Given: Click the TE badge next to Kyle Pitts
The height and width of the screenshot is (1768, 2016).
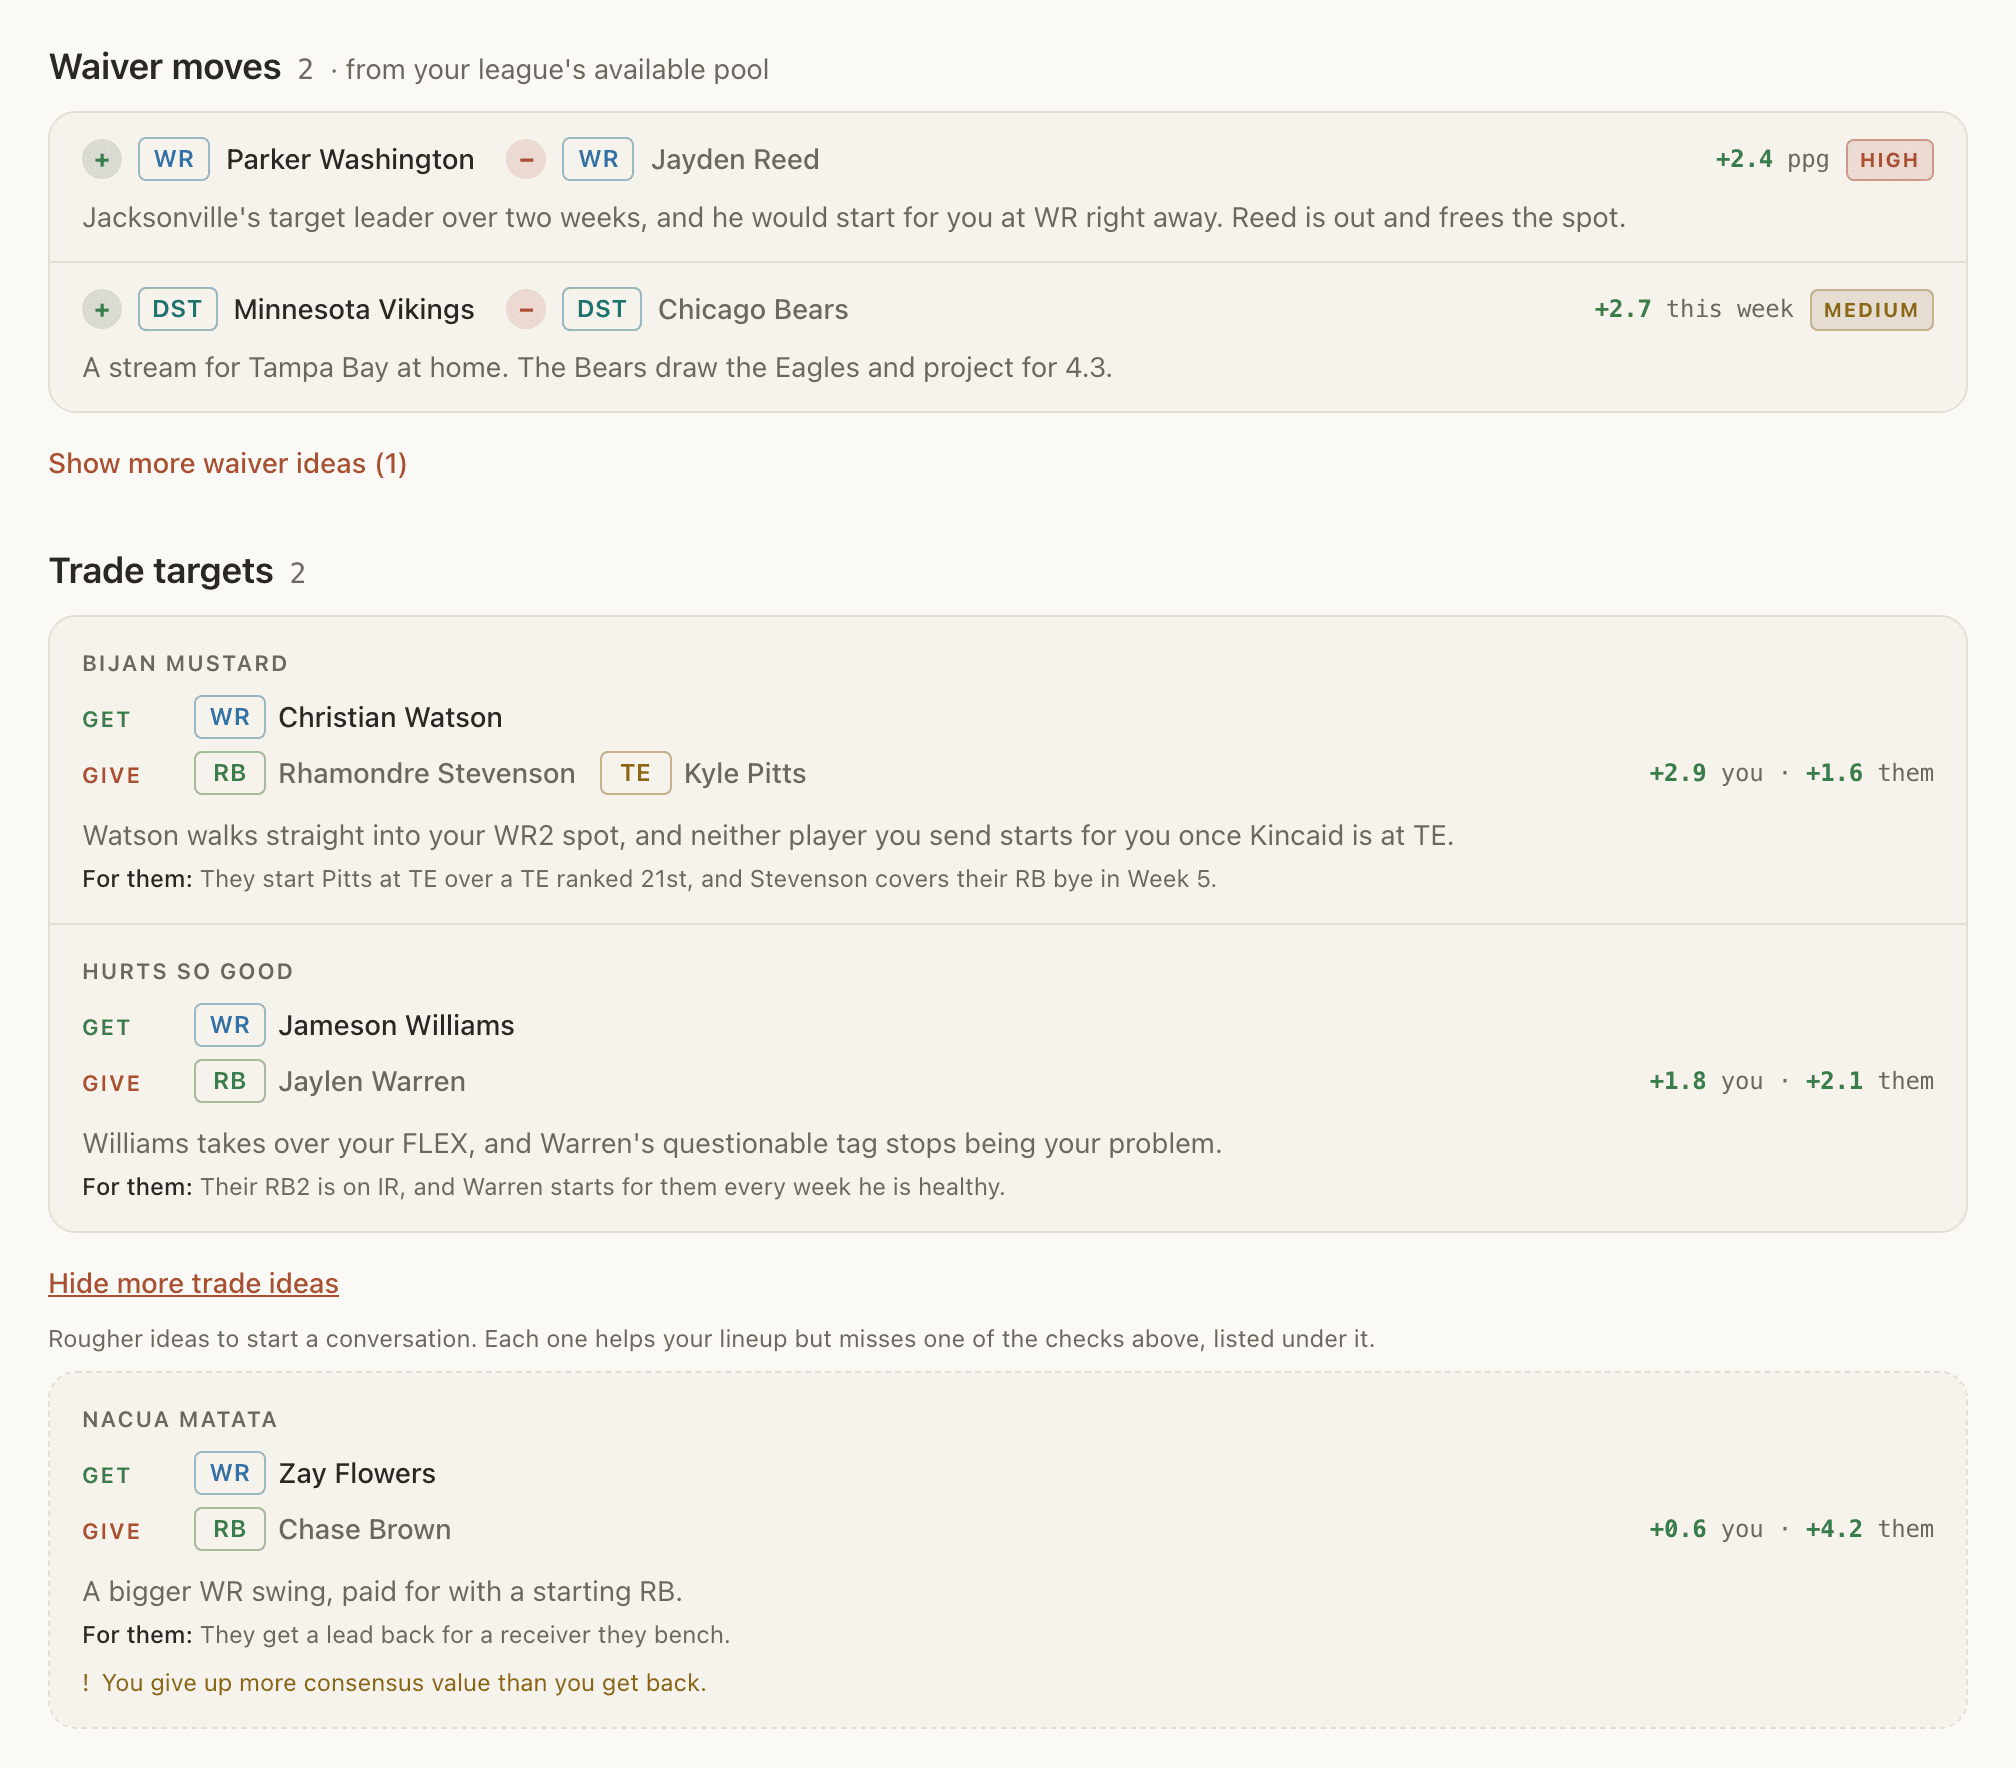Looking at the screenshot, I should coord(636,773).
